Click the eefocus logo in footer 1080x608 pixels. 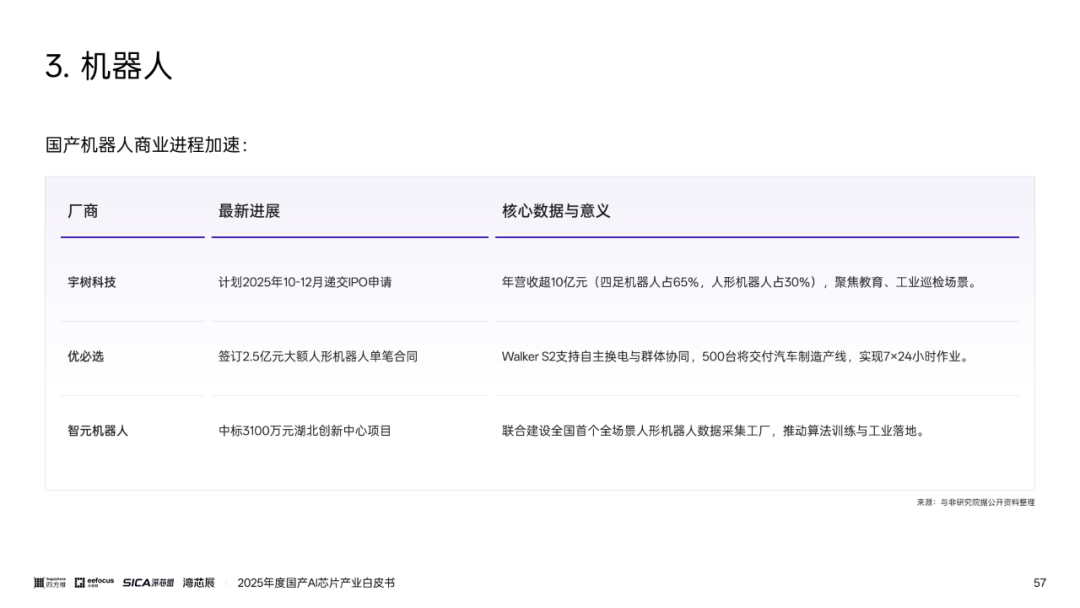point(94,583)
